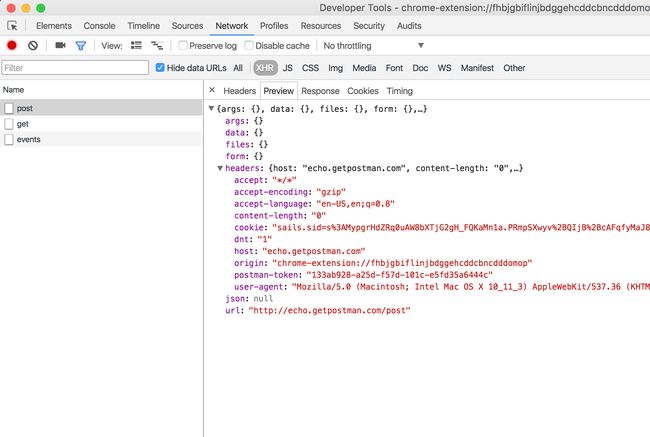This screenshot has height=437, width=650.
Task: Stop recording network log (red dot)
Action: pos(12,46)
